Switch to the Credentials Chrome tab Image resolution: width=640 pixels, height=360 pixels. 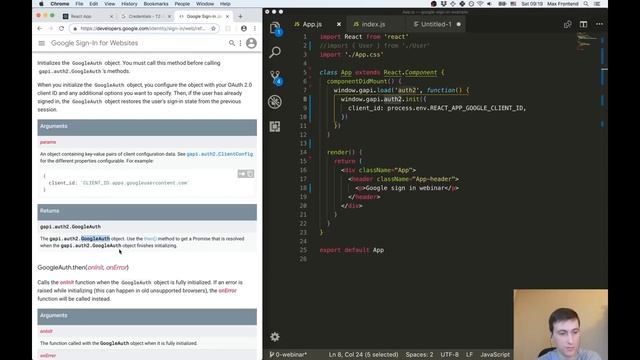click(145, 16)
